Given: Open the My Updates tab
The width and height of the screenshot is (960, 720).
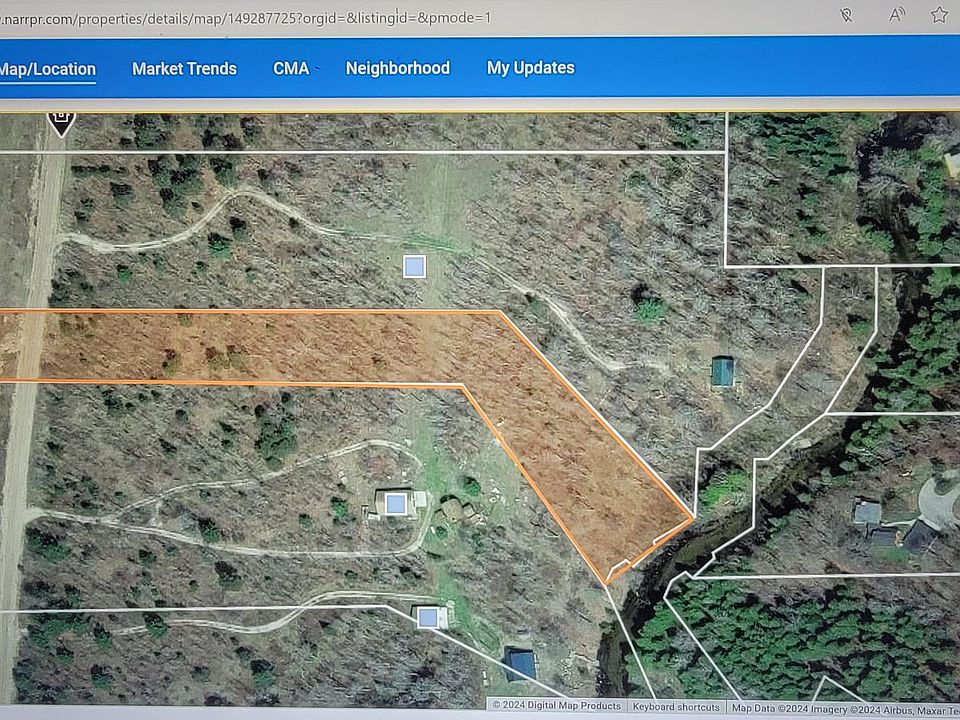Looking at the screenshot, I should (x=531, y=67).
